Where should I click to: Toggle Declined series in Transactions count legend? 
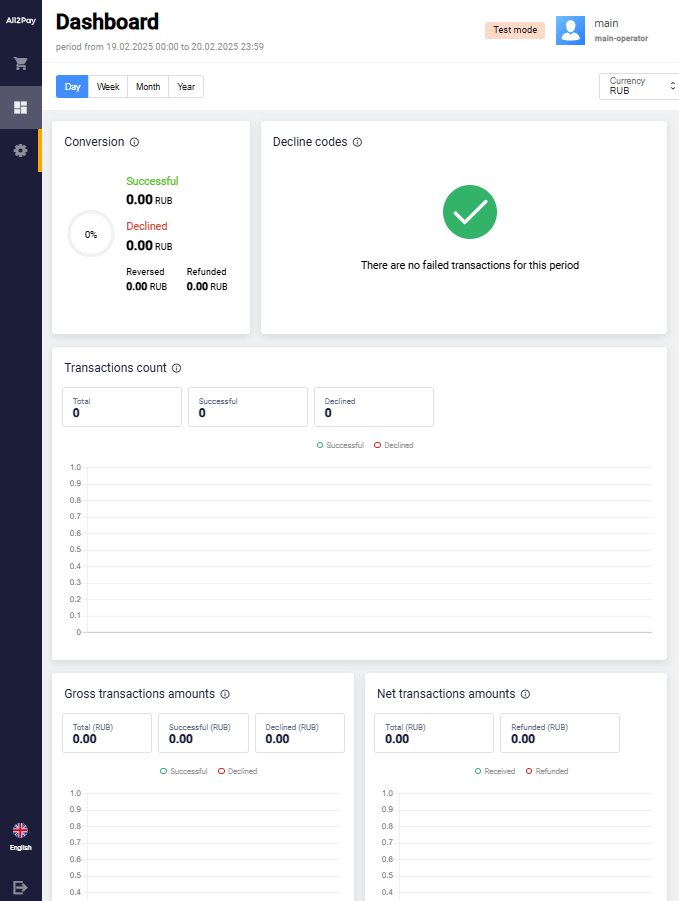click(393, 445)
